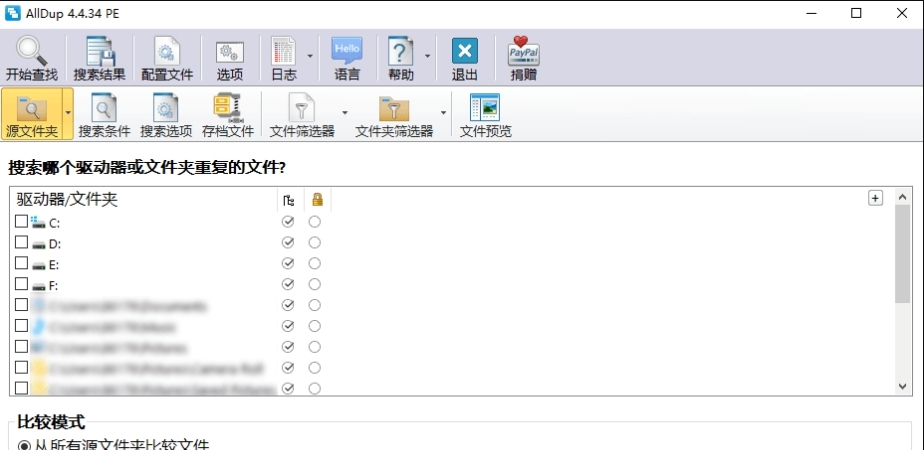Screen dimensions: 924x450
Task: Switch to 搜索选项 search options
Action: coord(166,115)
